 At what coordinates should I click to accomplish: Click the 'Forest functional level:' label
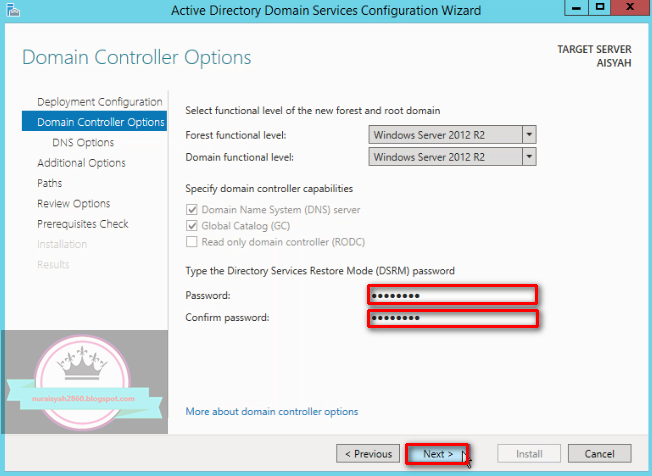pos(236,136)
